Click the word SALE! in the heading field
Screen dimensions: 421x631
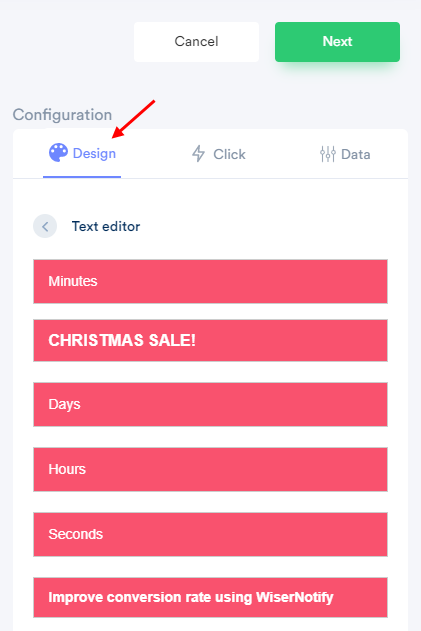(172, 340)
